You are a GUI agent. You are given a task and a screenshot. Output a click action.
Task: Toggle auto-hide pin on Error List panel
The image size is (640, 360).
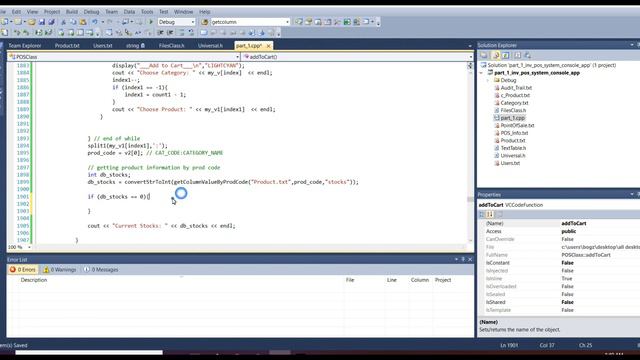(463, 260)
